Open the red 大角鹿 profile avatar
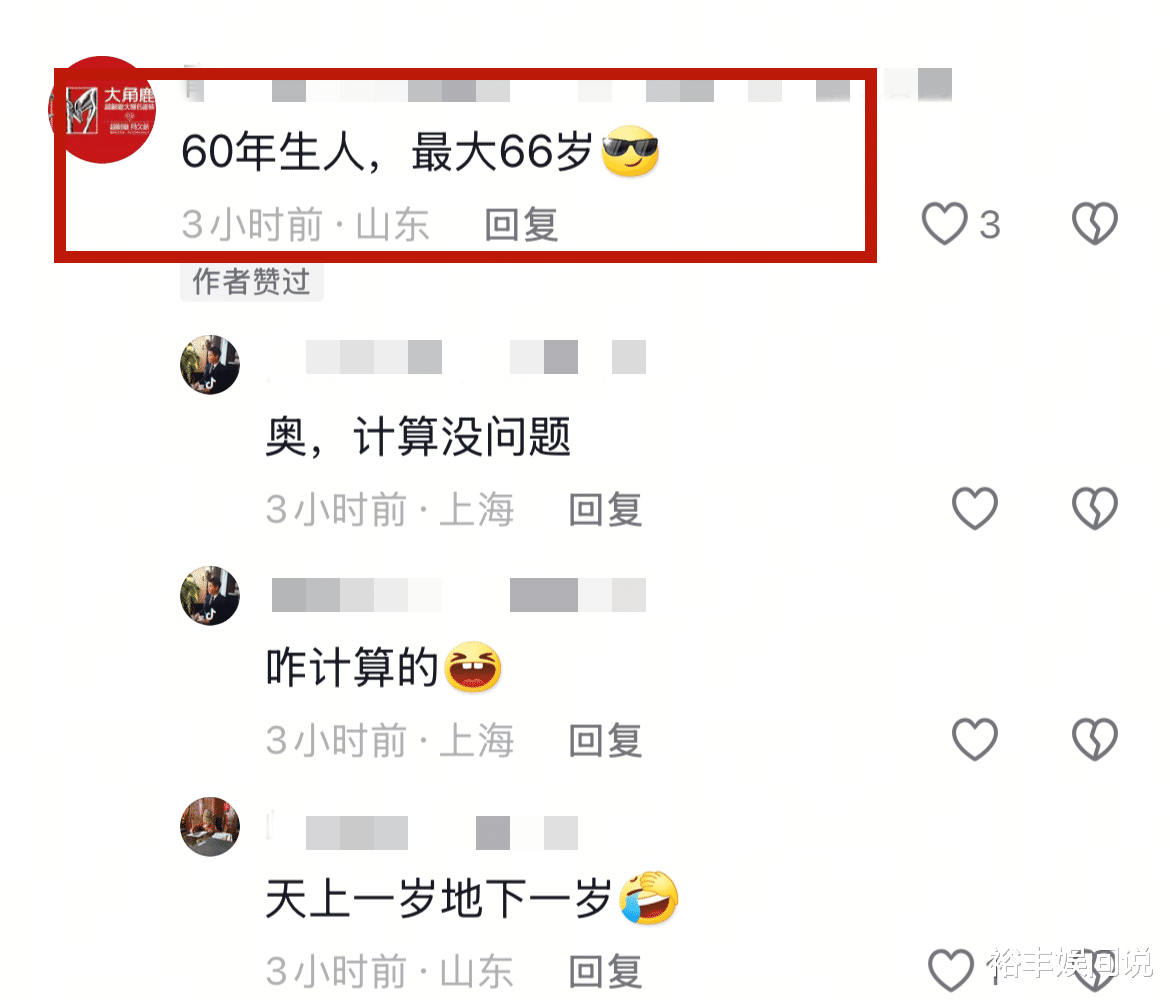This screenshot has height=1000, width=1170. pyautogui.click(x=102, y=110)
